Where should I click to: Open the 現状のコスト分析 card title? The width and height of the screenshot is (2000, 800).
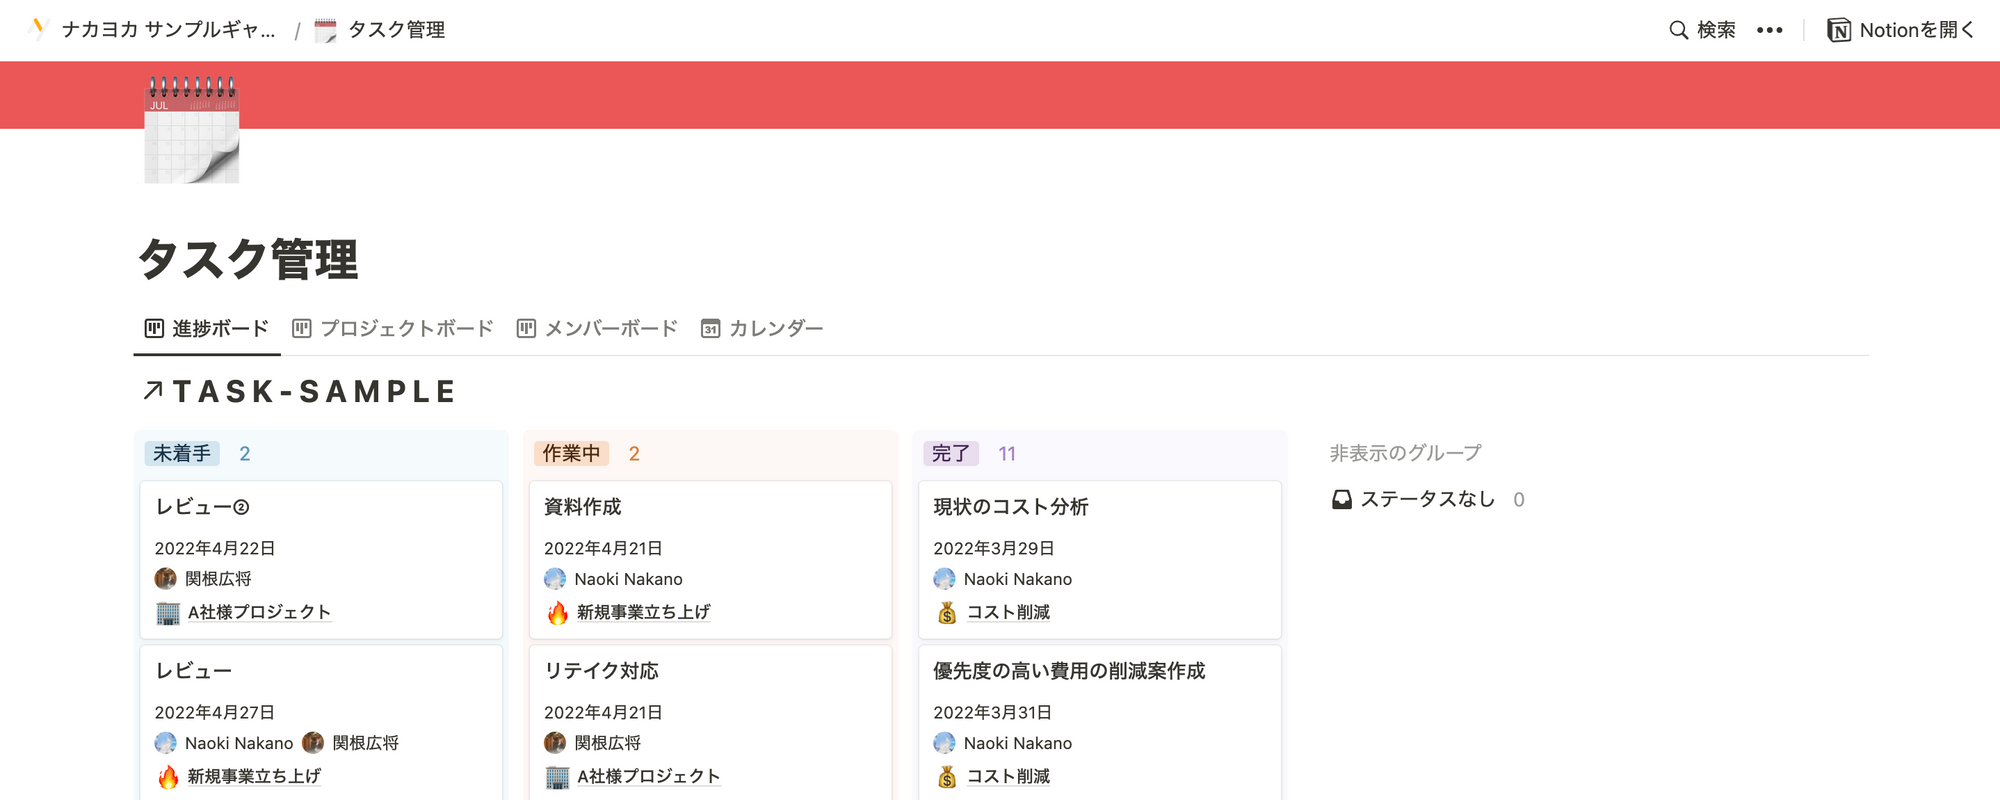point(1011,507)
